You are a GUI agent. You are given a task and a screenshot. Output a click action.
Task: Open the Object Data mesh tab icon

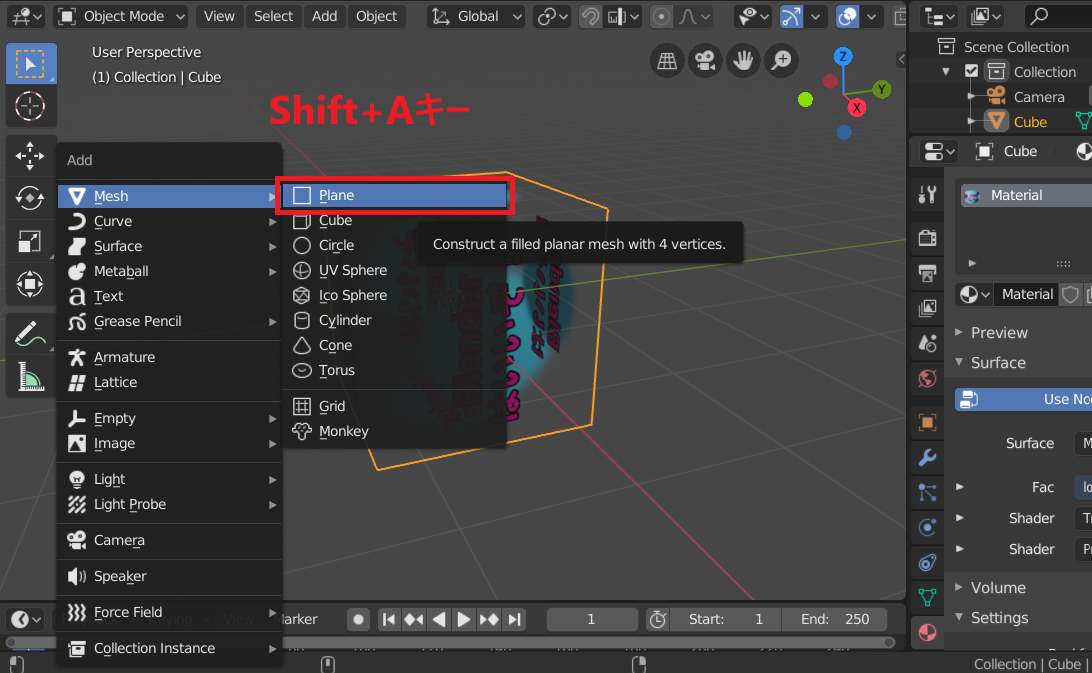click(927, 597)
